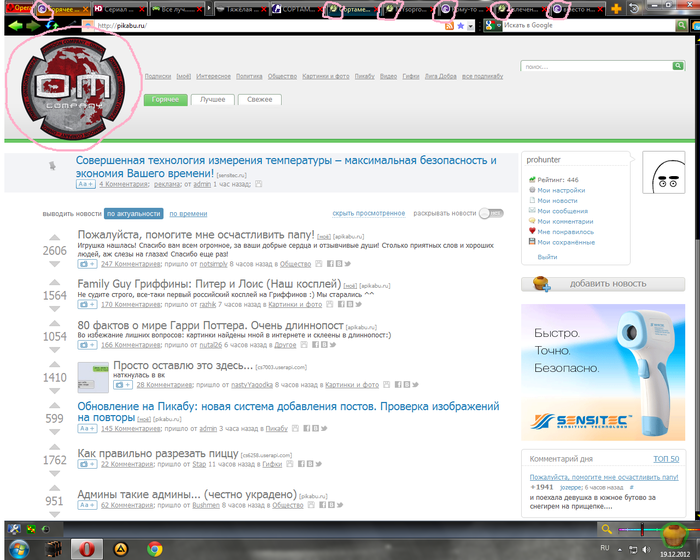The width and height of the screenshot is (700, 560).
Task: Open the Просто оставлю это здесь thumbnail
Action: click(93, 377)
